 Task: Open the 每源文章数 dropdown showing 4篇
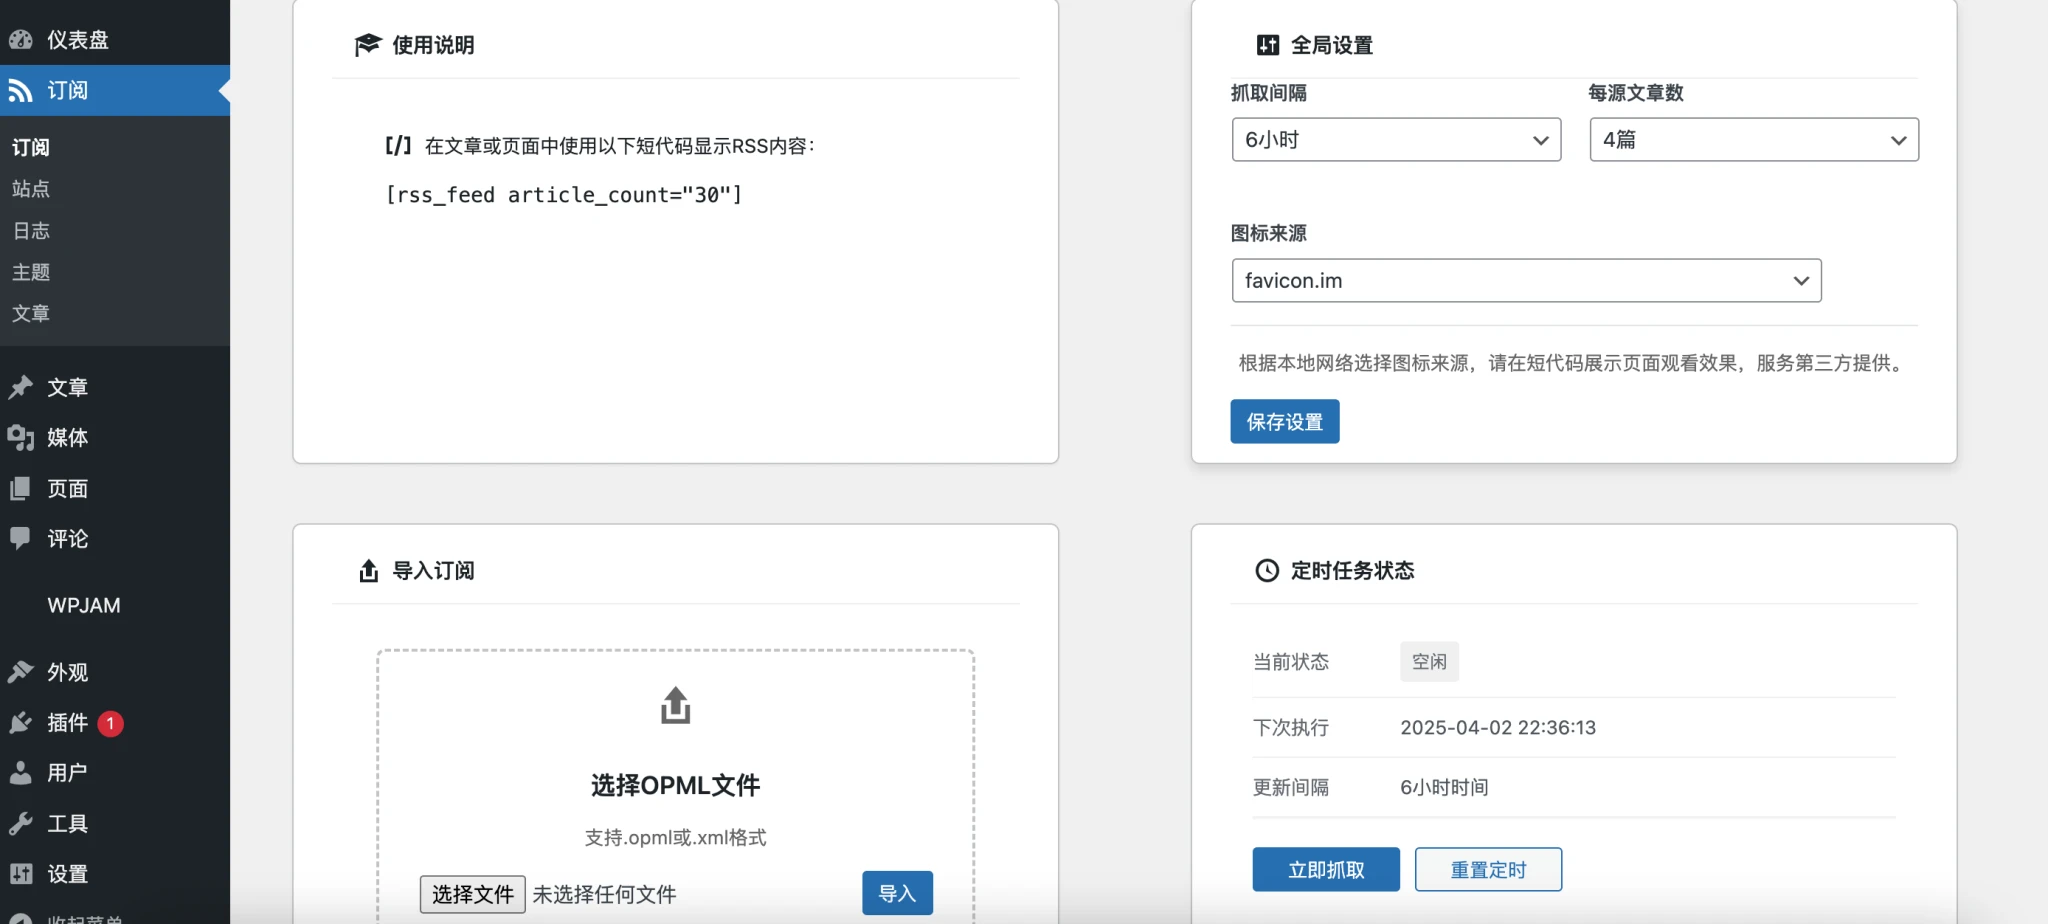[1754, 140]
